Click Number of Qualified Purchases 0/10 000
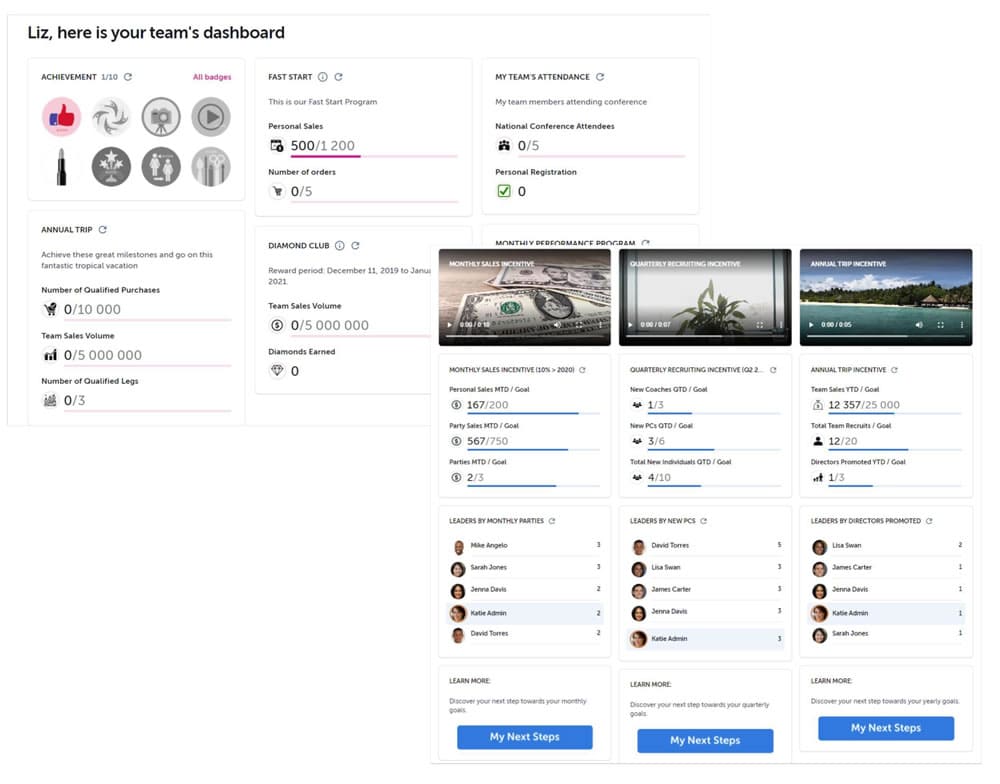The width and height of the screenshot is (1000, 784). click(x=92, y=309)
